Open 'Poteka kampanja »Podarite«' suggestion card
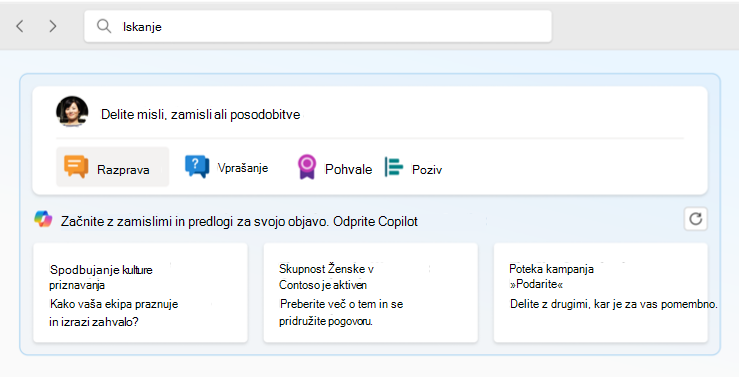739x377 pixels. click(600, 293)
